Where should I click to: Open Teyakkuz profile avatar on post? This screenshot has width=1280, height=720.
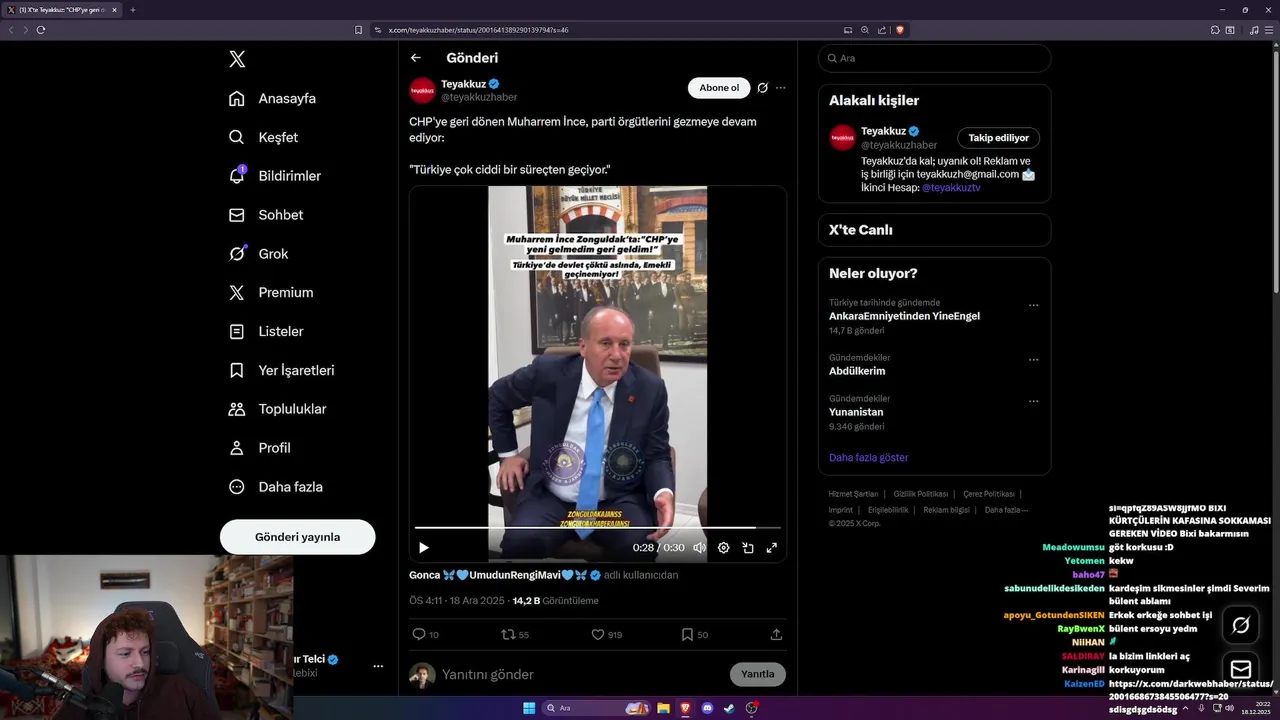(x=422, y=90)
